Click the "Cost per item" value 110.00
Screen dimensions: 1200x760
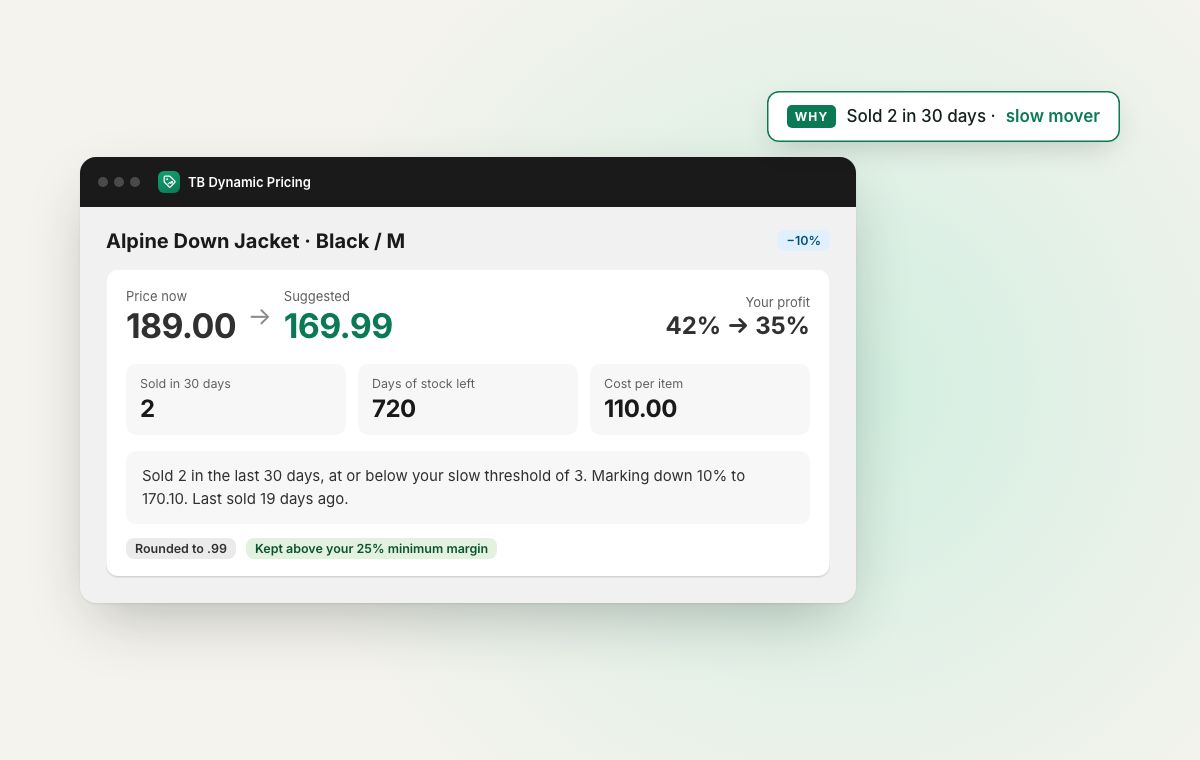coord(640,409)
